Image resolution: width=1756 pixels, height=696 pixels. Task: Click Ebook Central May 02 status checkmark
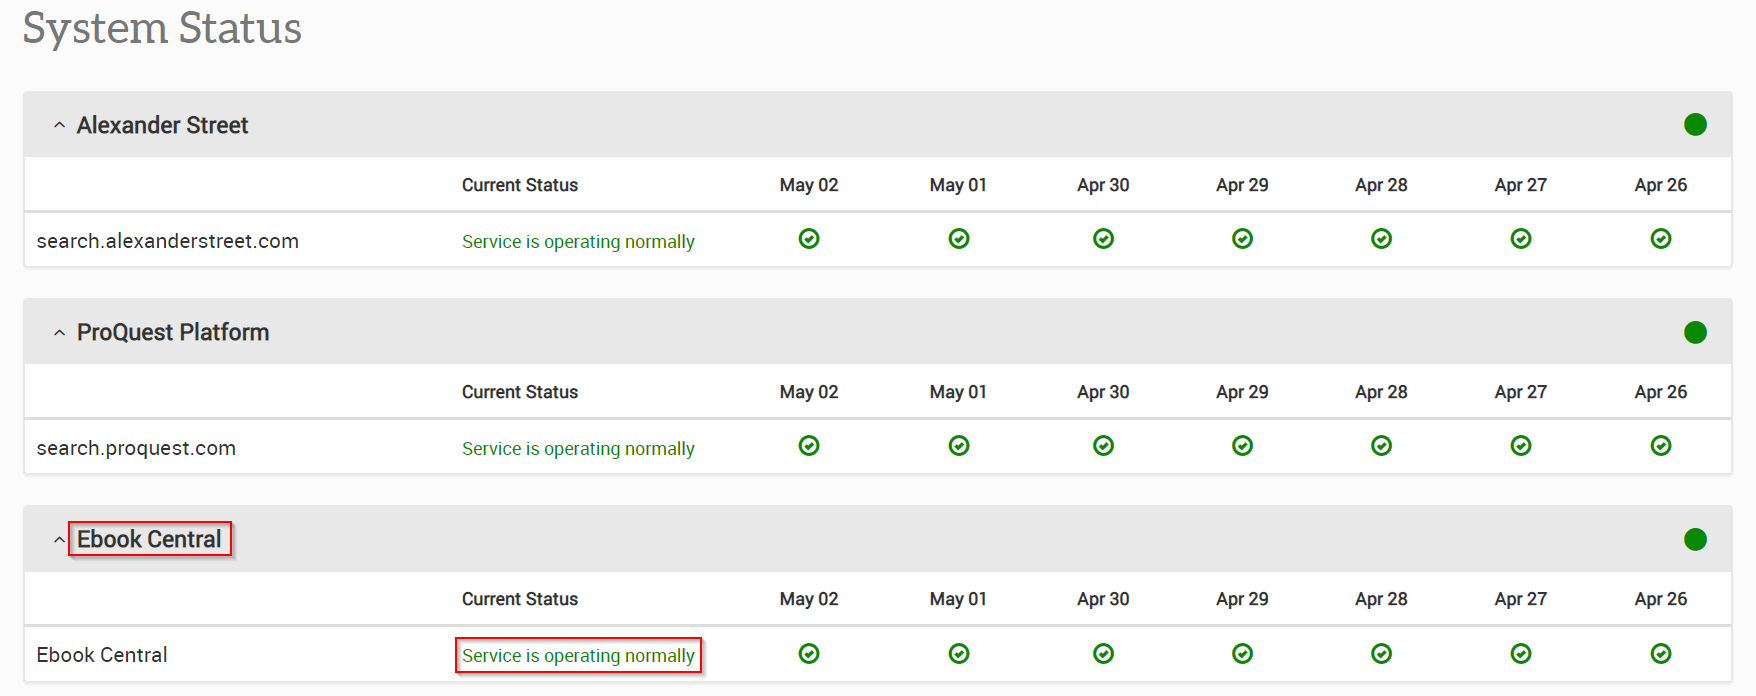[809, 654]
